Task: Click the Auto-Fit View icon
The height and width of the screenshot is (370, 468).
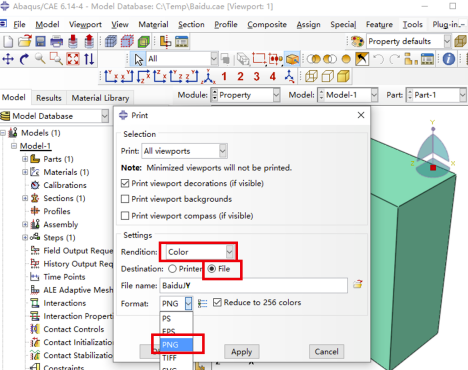Action: click(x=73, y=59)
